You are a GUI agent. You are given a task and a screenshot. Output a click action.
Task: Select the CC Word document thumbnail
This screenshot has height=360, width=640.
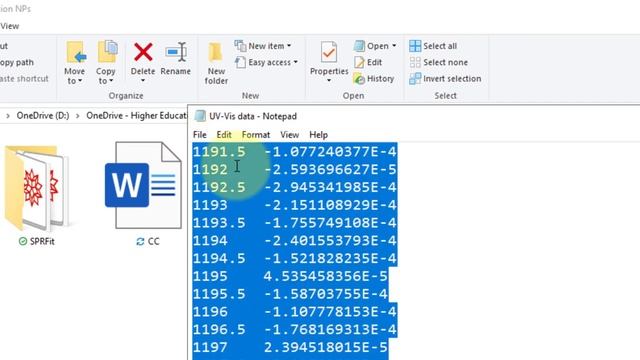pos(144,185)
